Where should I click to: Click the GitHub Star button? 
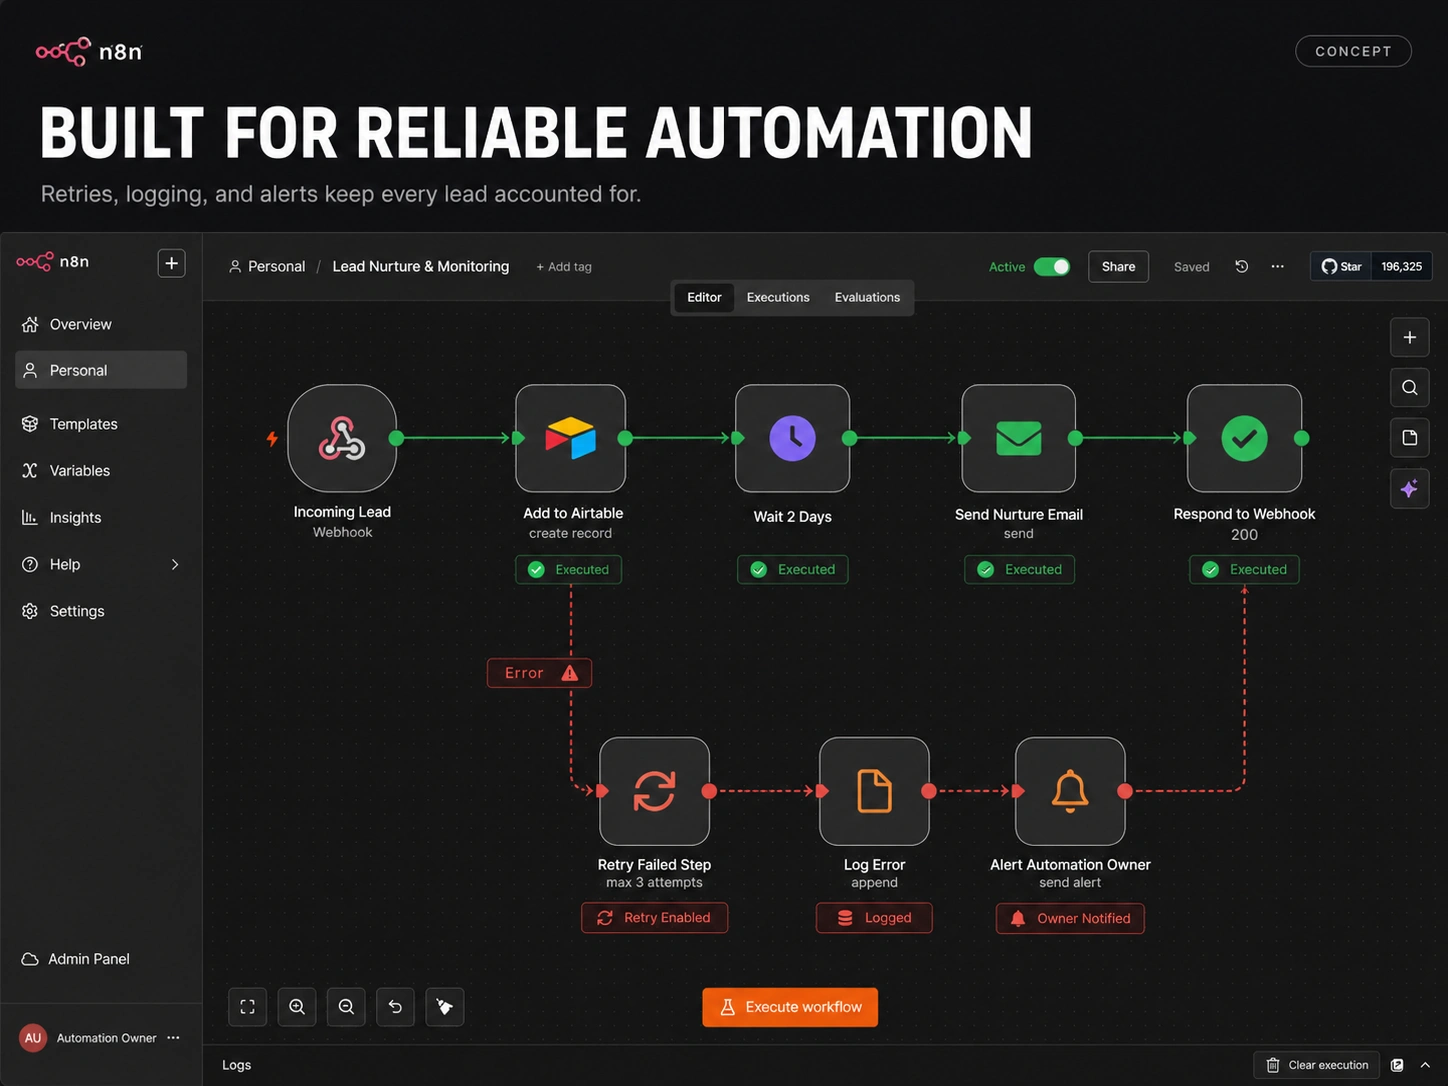tap(1341, 267)
